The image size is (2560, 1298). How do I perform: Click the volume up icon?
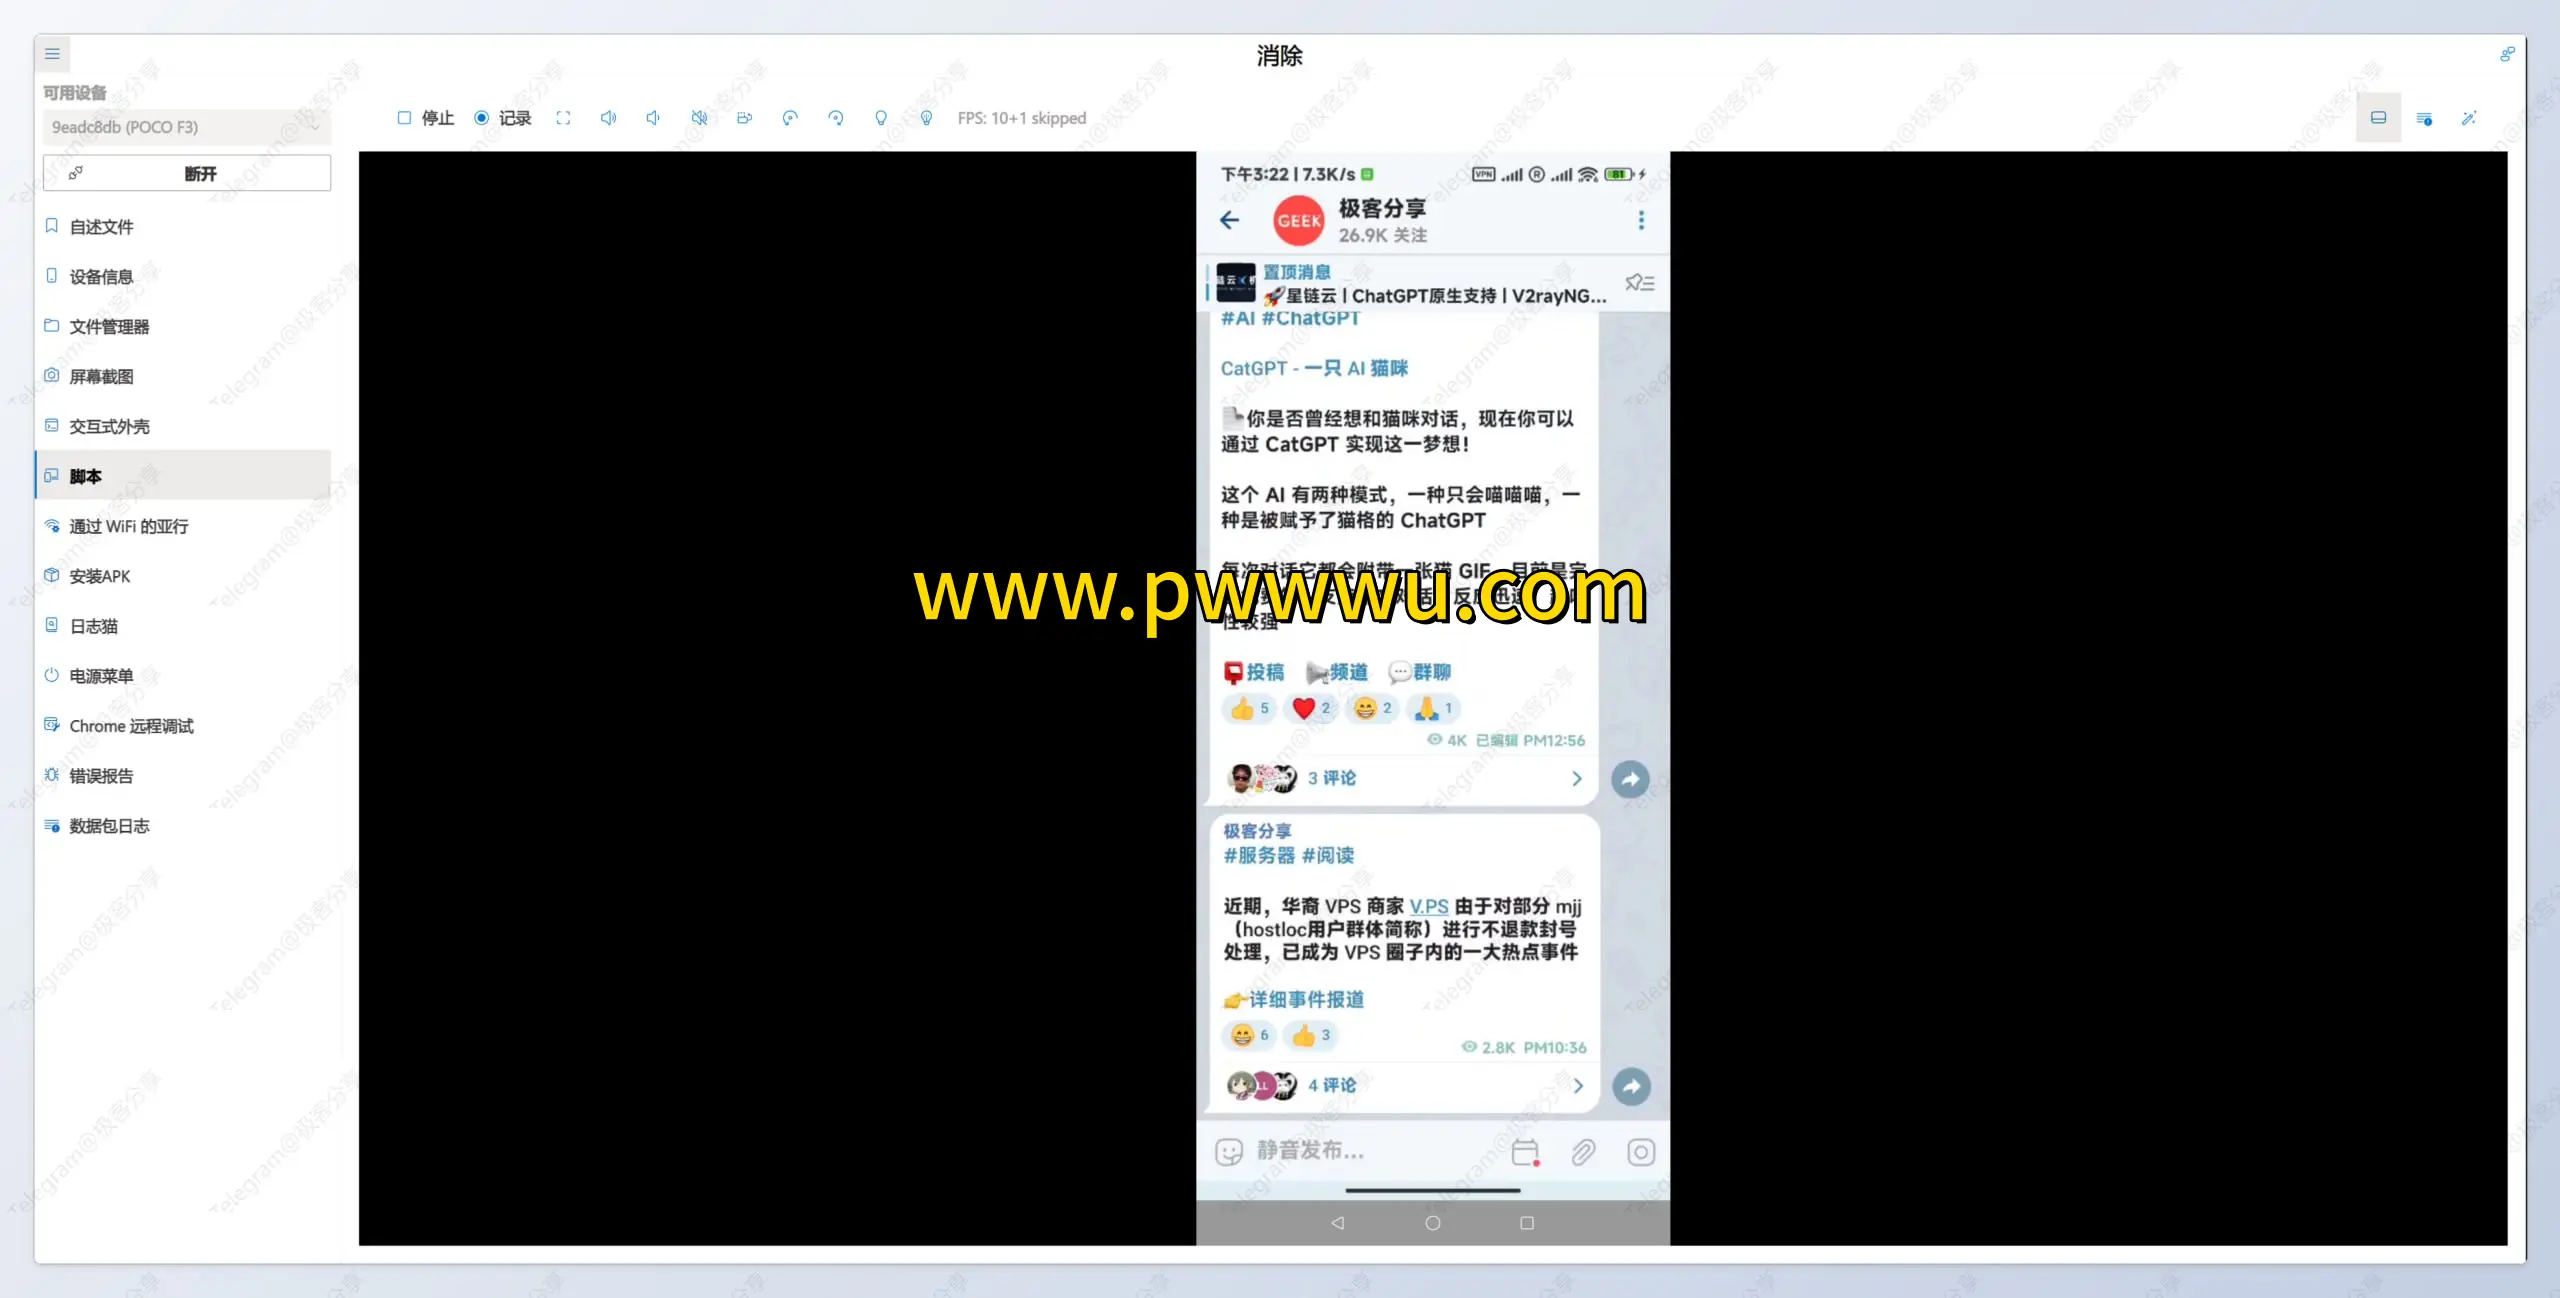tap(608, 118)
